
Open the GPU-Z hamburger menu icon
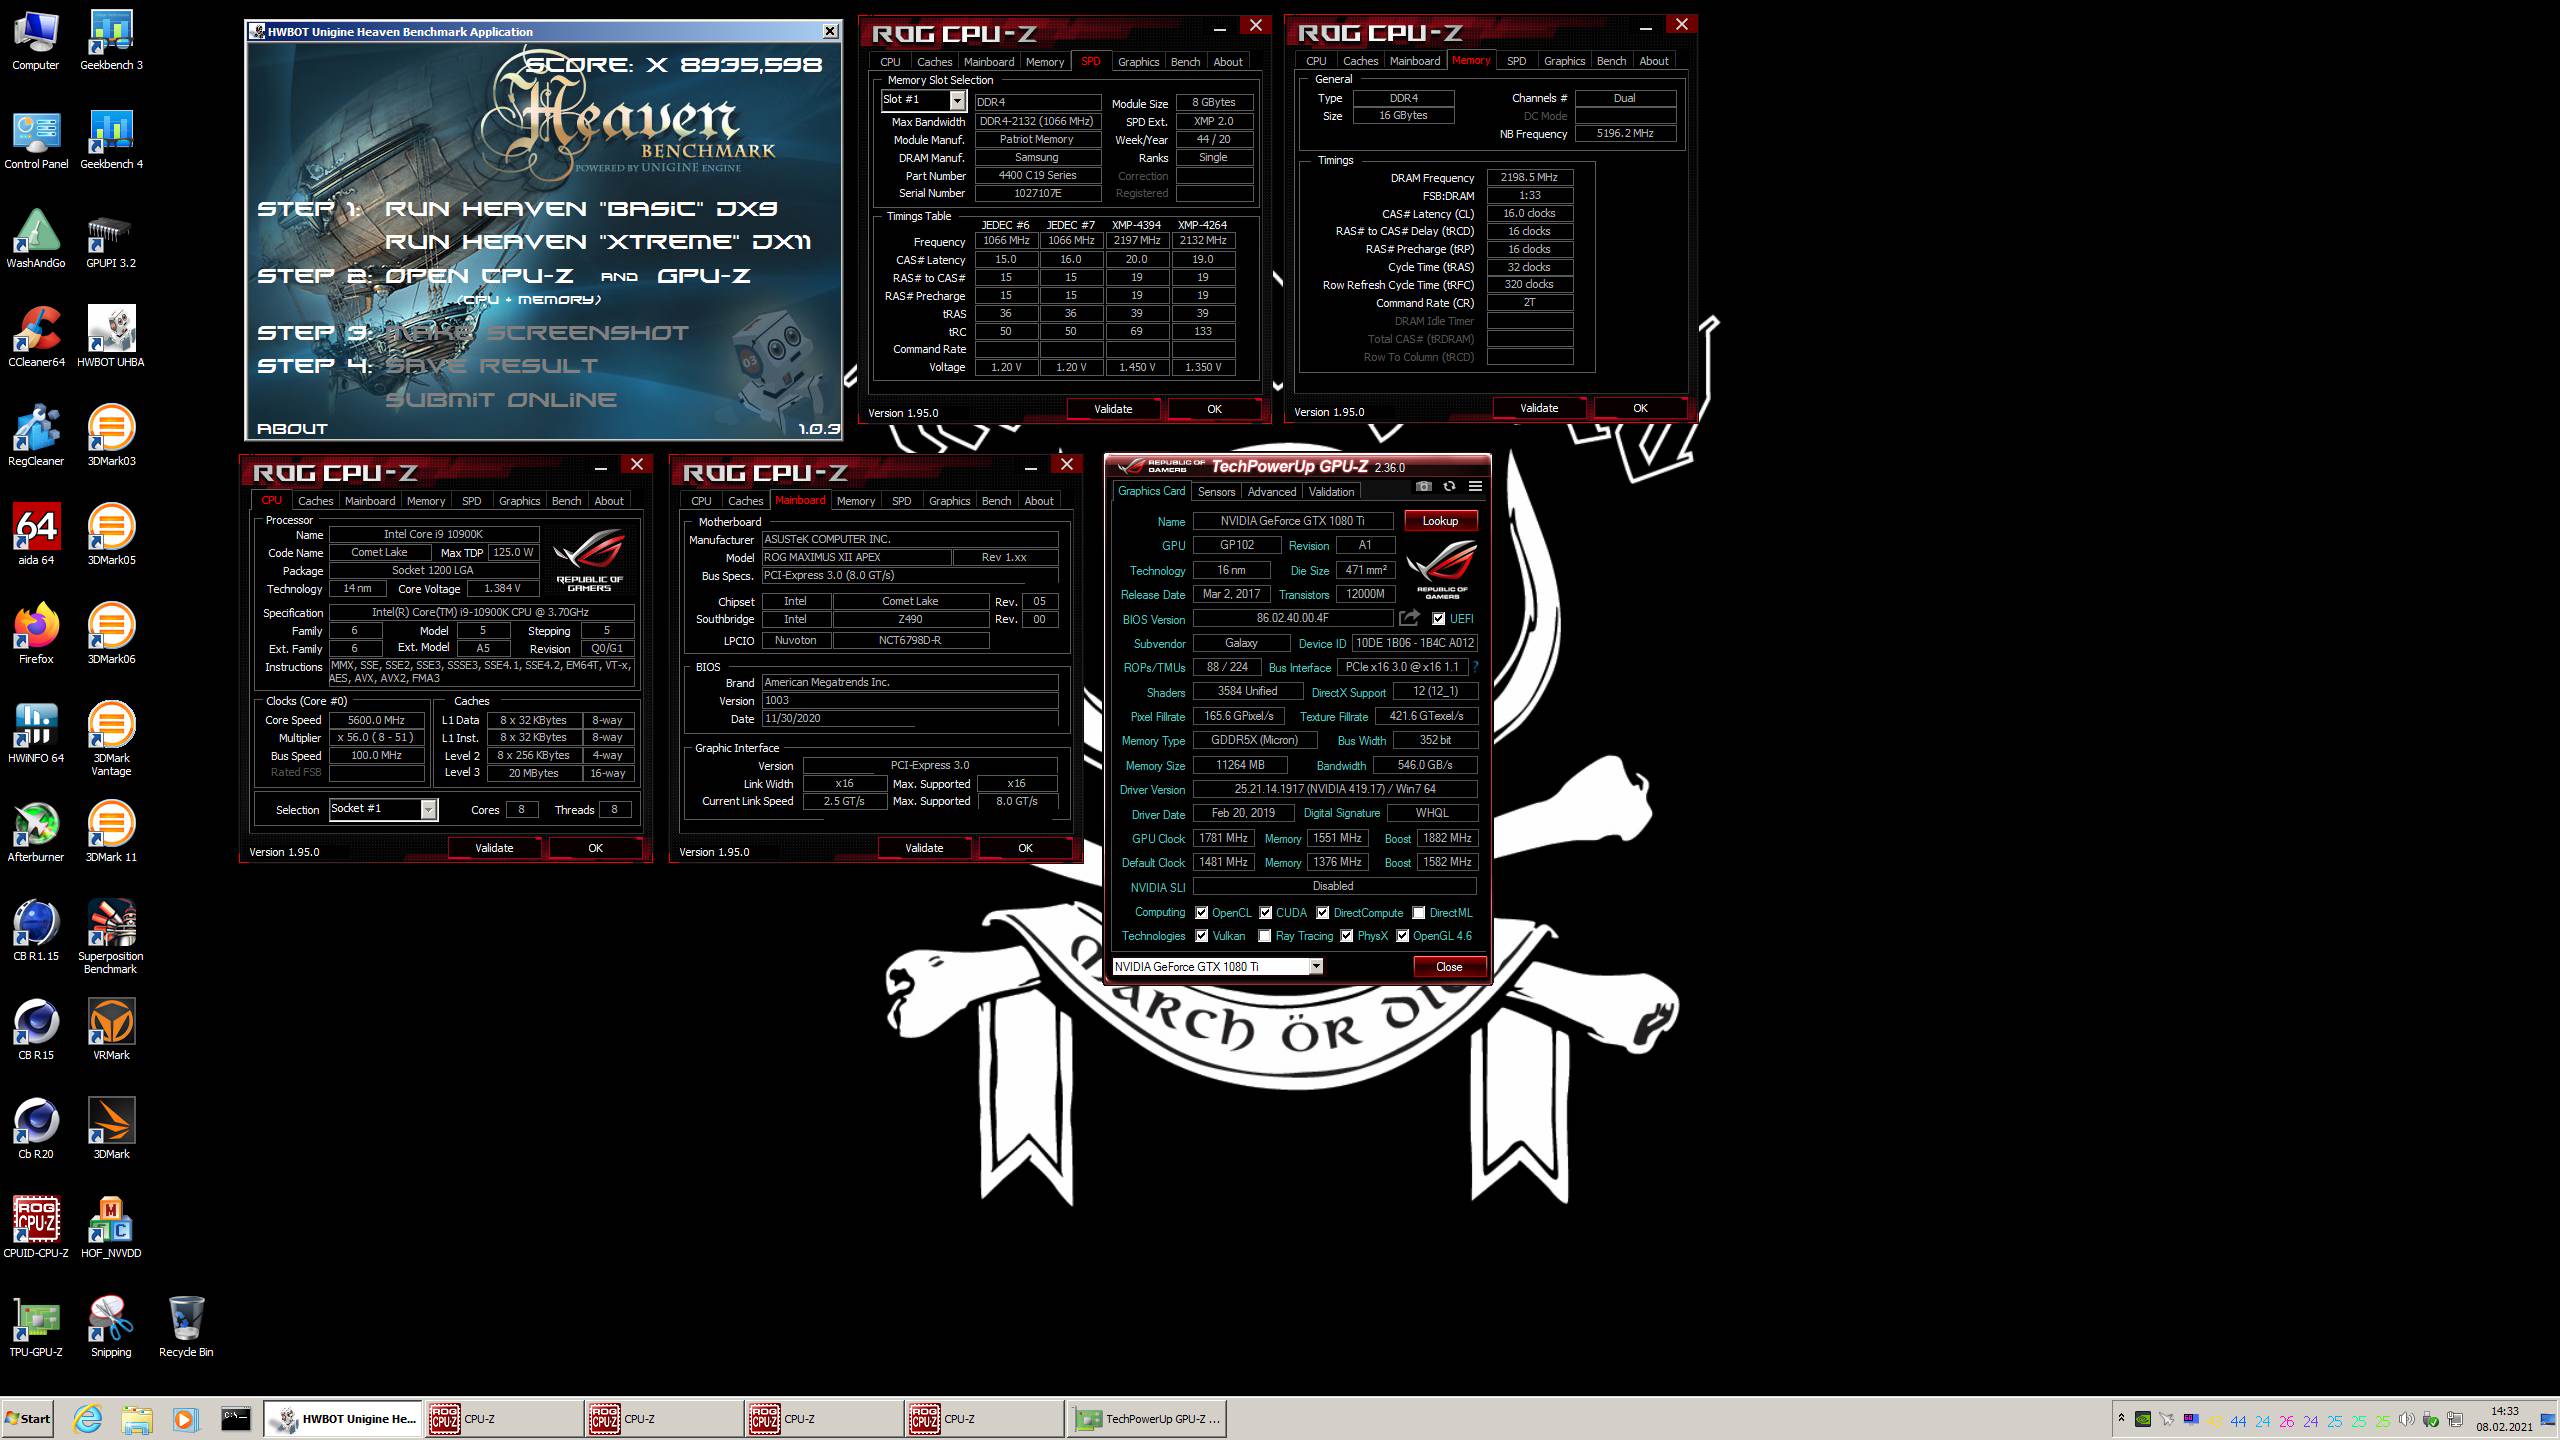click(1475, 487)
